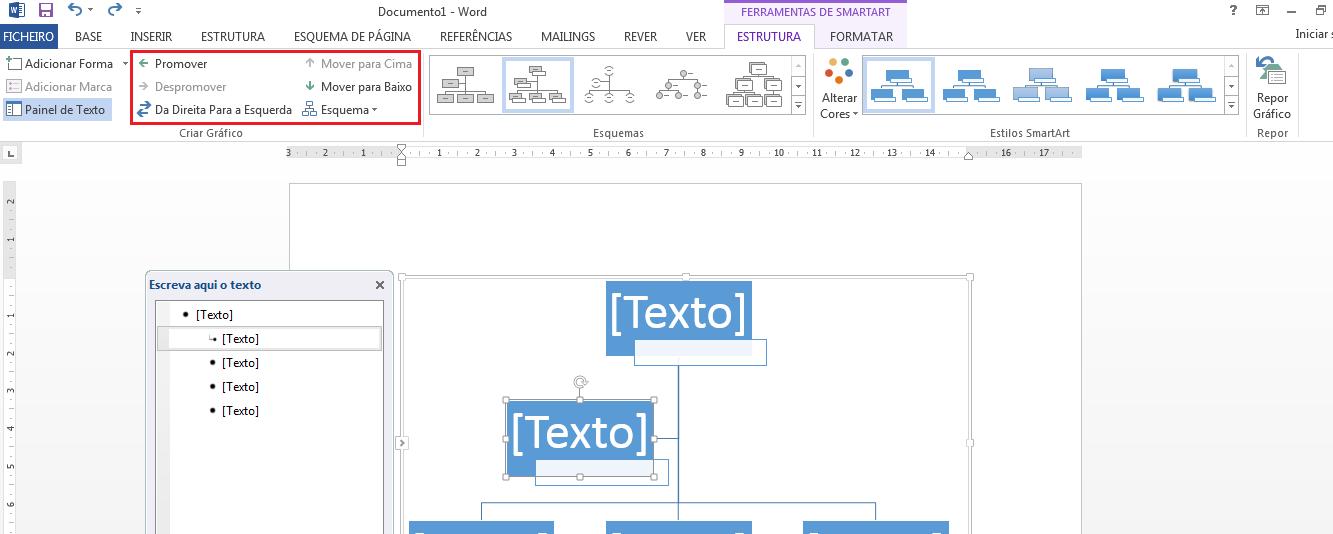Viewport: 1333px width, 534px height.
Task: Click the Undo arrow icon
Action: tap(75, 11)
